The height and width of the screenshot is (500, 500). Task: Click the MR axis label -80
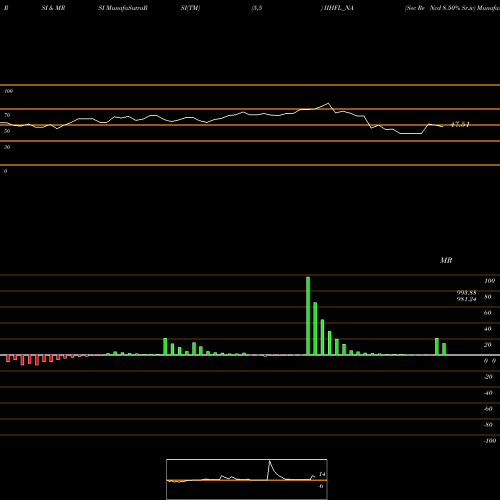pos(488,425)
